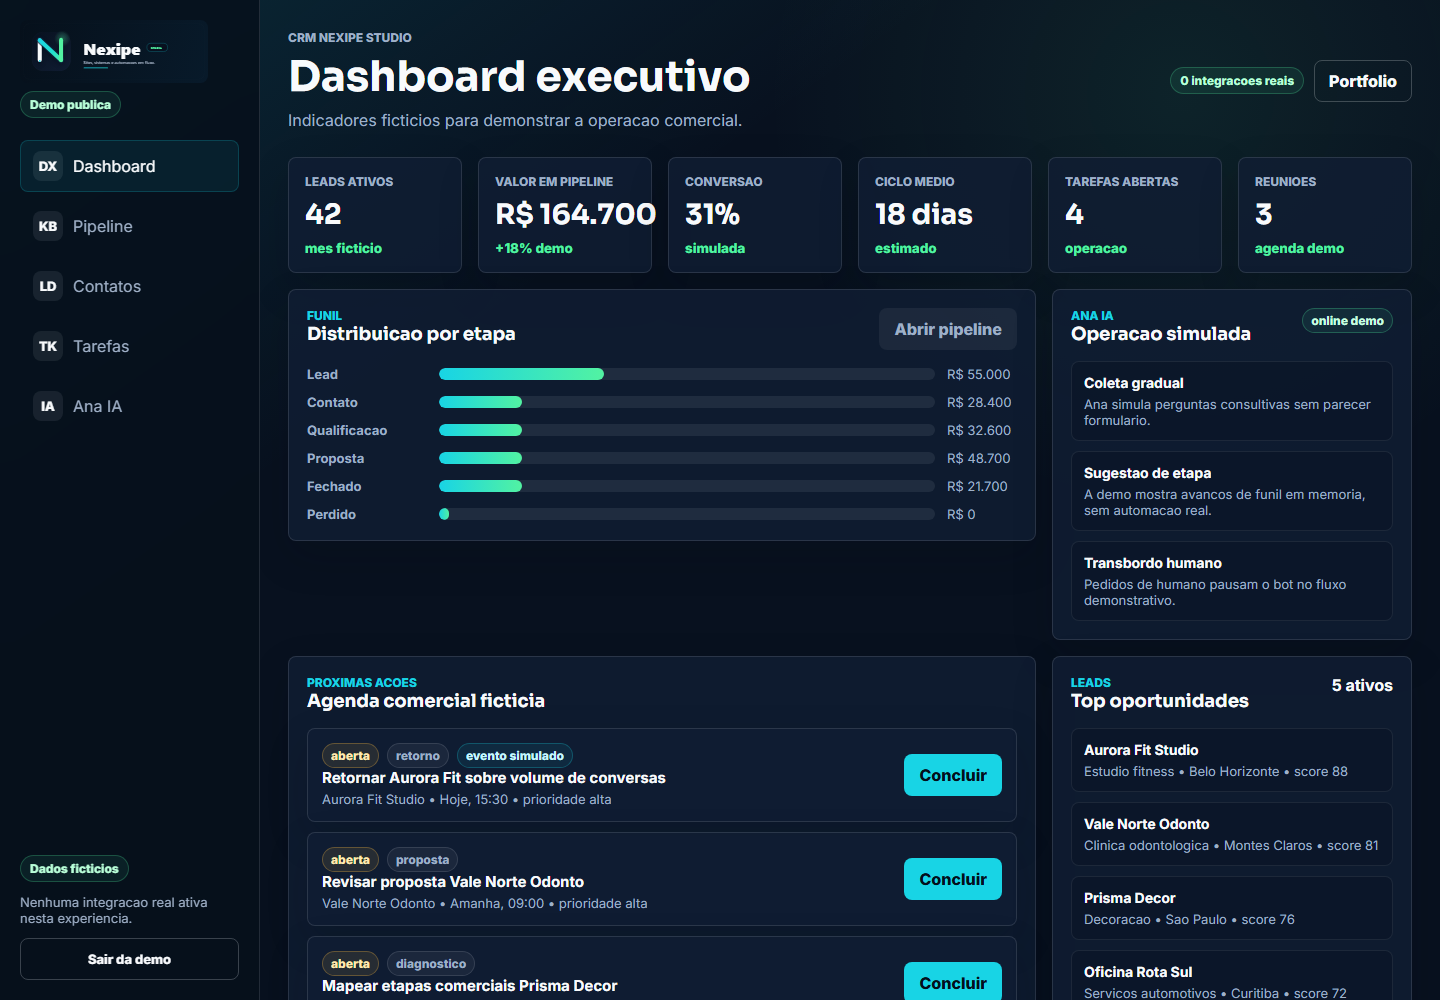The image size is (1440, 1000).
Task: Select the Transbordo humano card
Action: click(1232, 581)
